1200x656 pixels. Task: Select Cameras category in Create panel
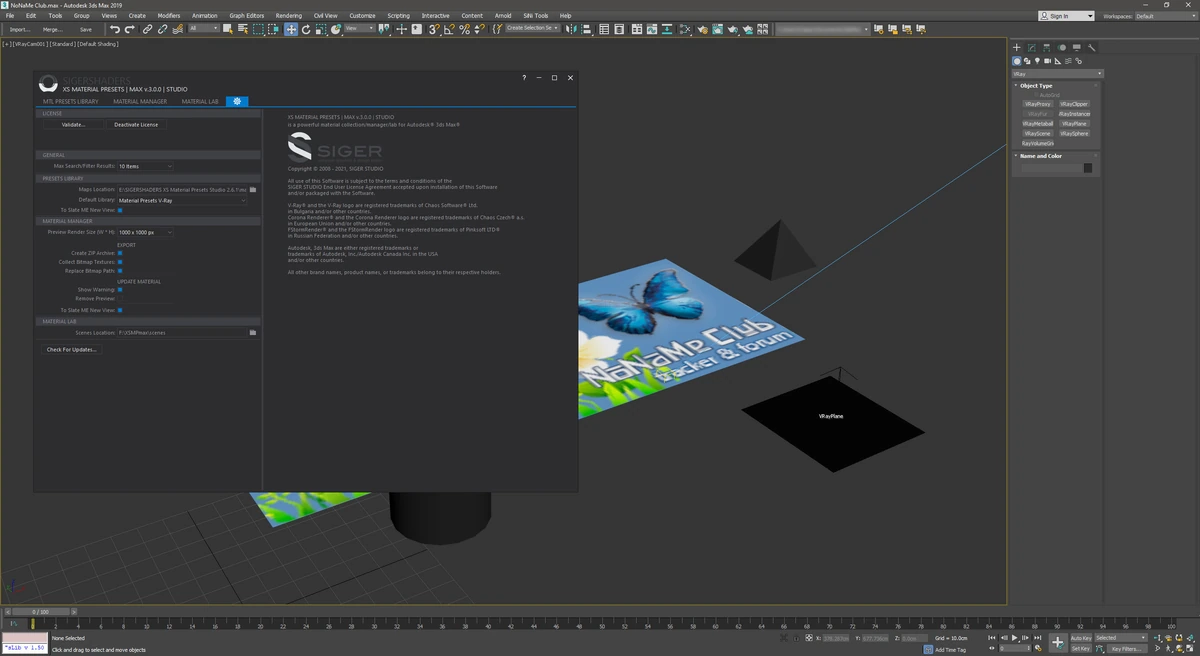click(x=1047, y=61)
